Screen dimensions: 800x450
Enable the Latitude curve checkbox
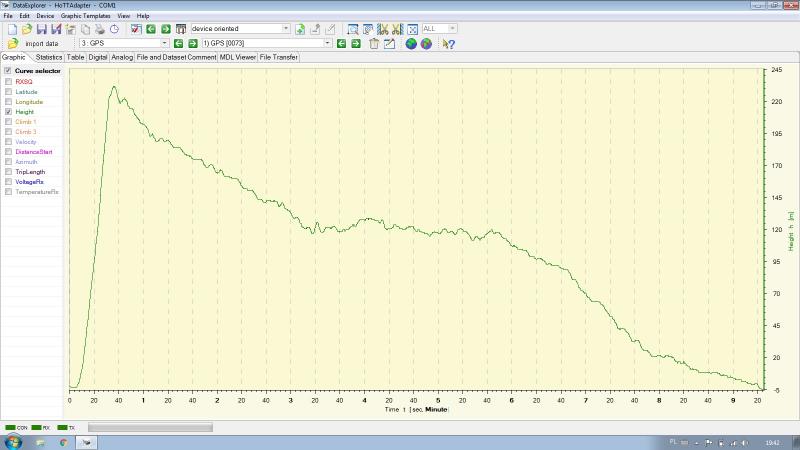(x=9, y=92)
